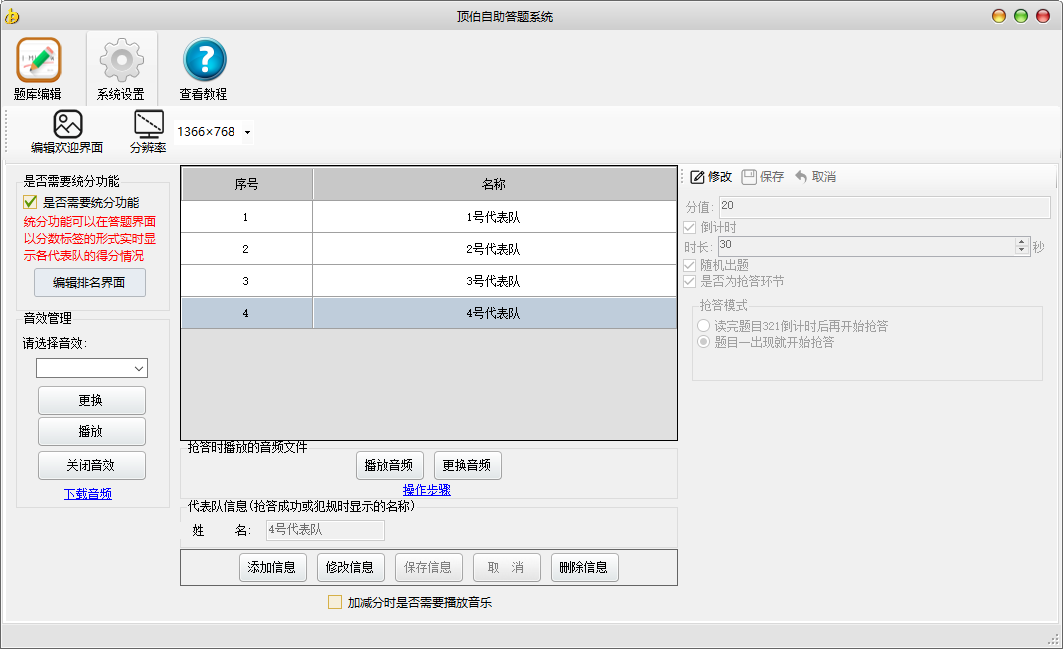Click the 分辨率 monitor icon
The width and height of the screenshot is (1063, 649).
coord(148,124)
